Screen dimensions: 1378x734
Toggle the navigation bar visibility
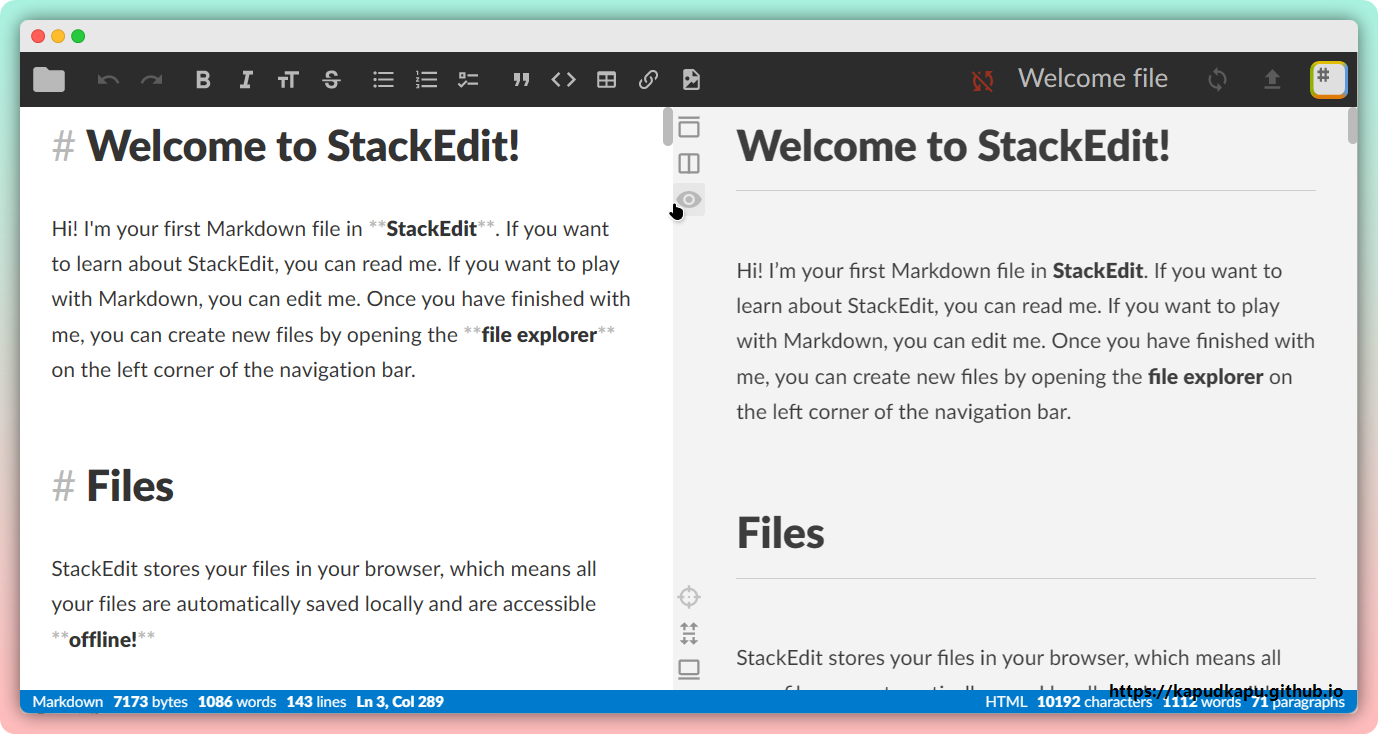689,127
